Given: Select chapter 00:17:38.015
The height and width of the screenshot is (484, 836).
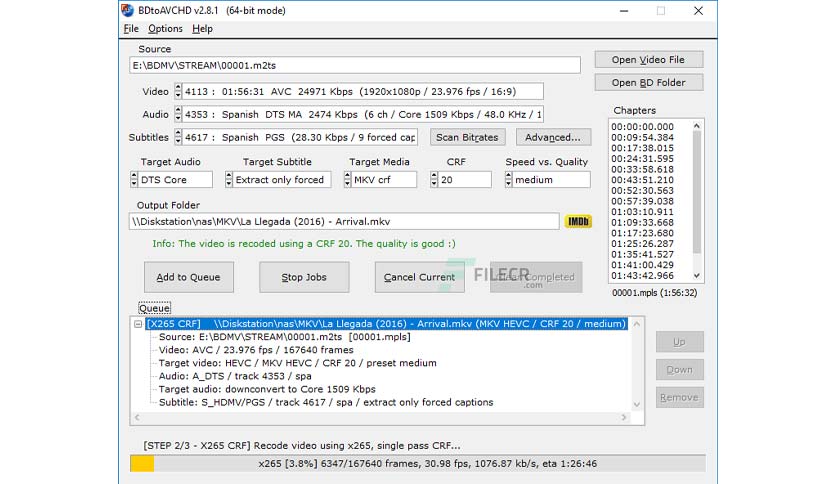Looking at the screenshot, I should [642, 148].
